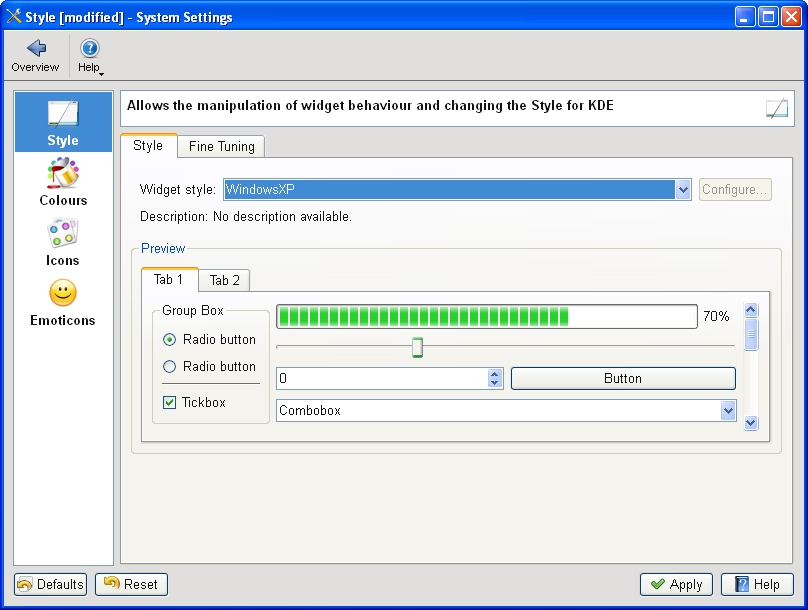Open the Colours sidebar icon
Image resolution: width=808 pixels, height=610 pixels.
click(x=63, y=173)
